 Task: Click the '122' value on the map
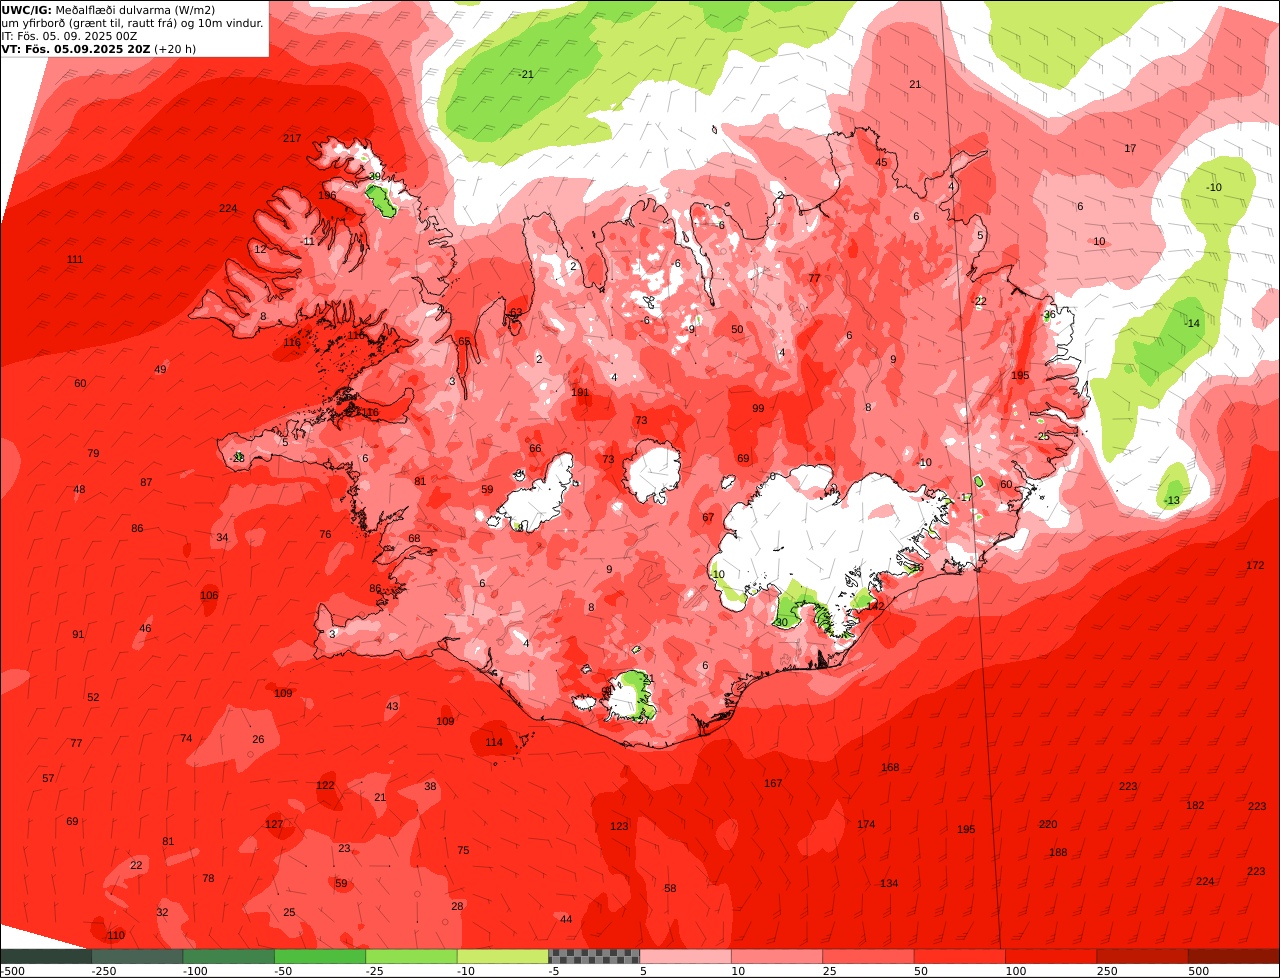325,785
